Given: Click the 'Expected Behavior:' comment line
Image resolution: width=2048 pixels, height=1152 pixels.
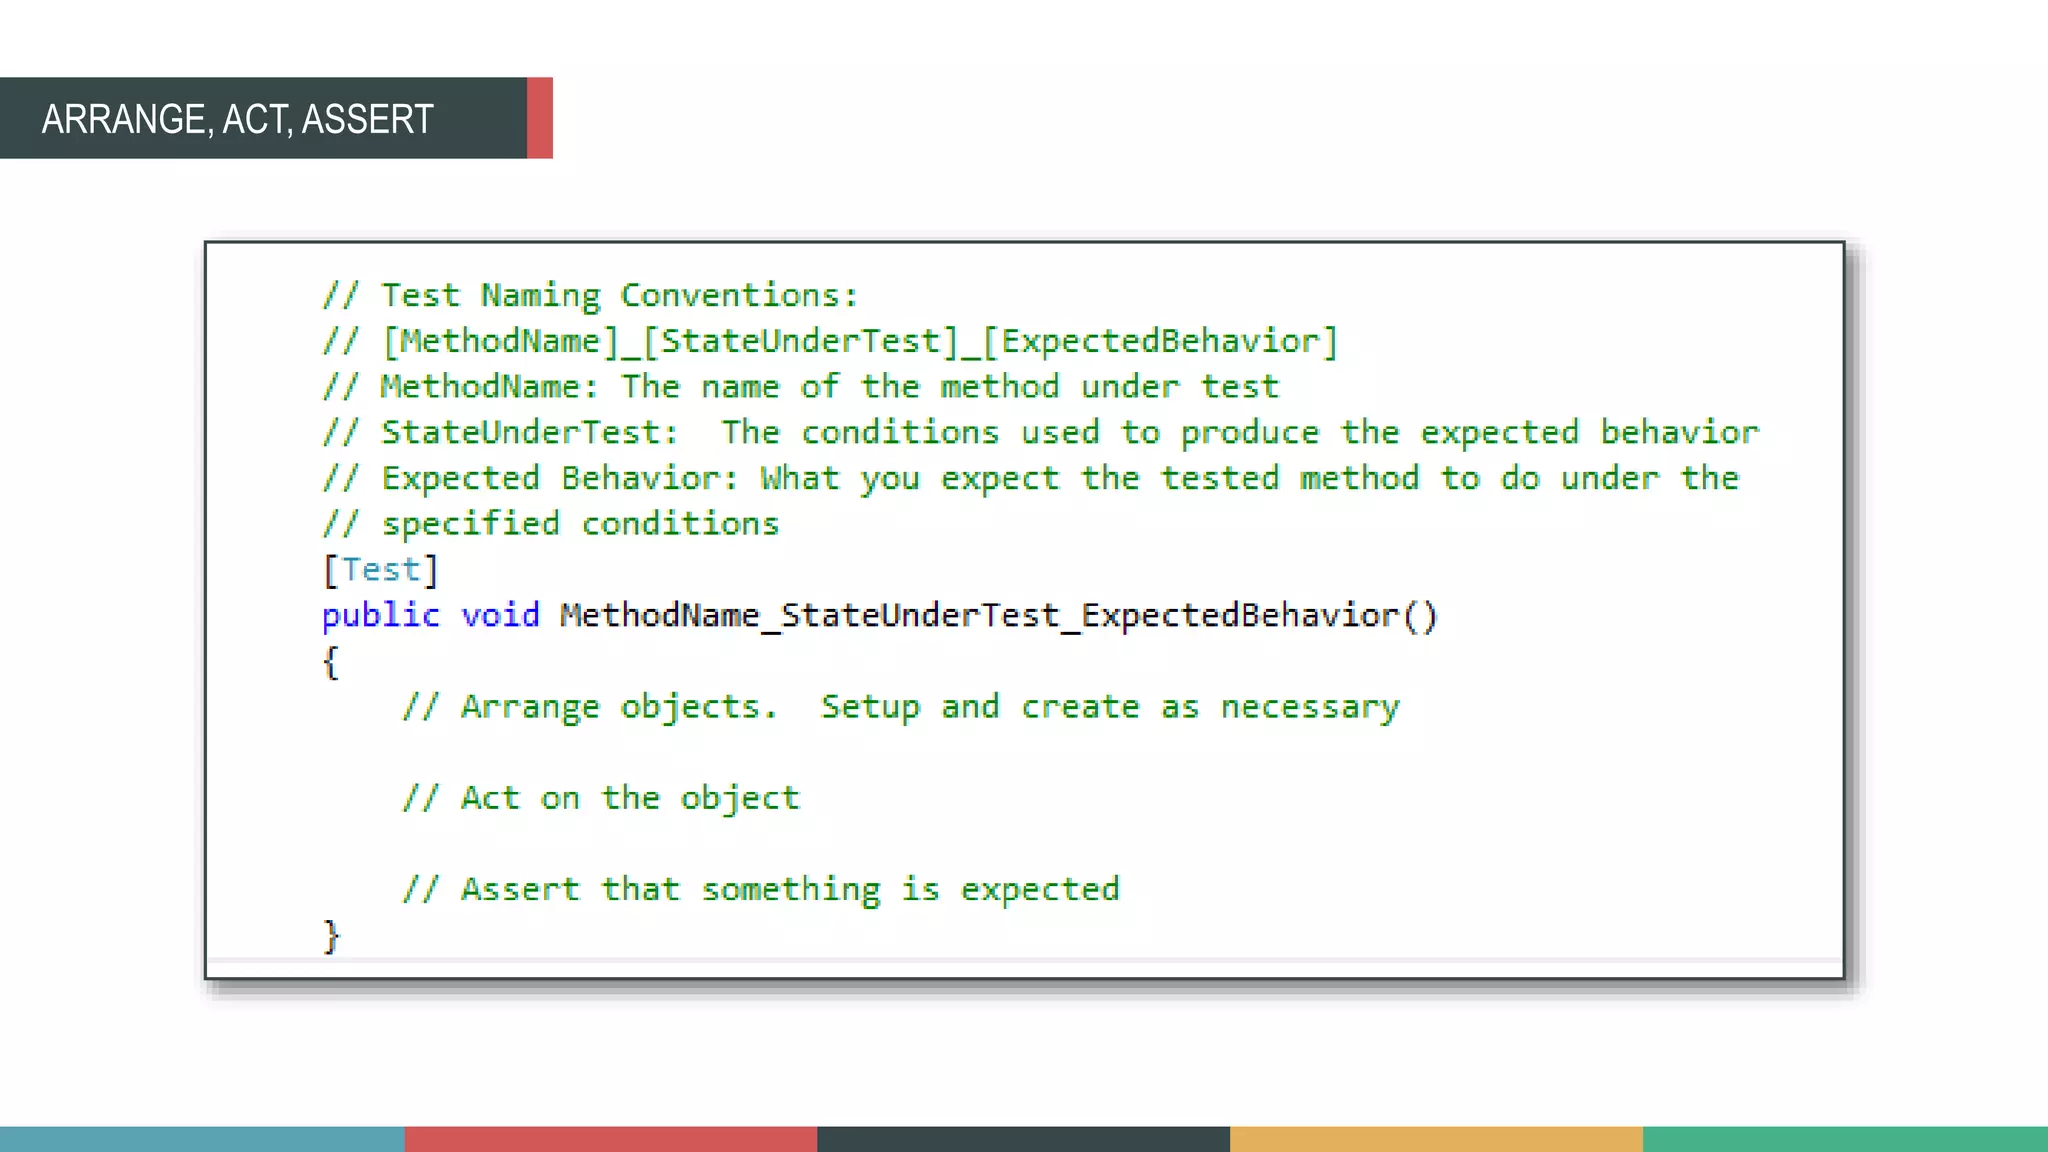Looking at the screenshot, I should [x=1031, y=479].
